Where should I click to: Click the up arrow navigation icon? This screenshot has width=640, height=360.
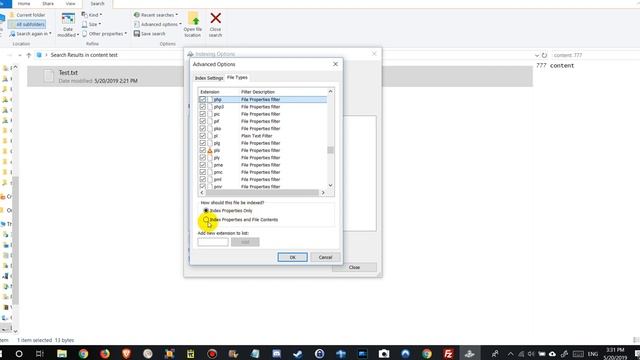click(29, 55)
